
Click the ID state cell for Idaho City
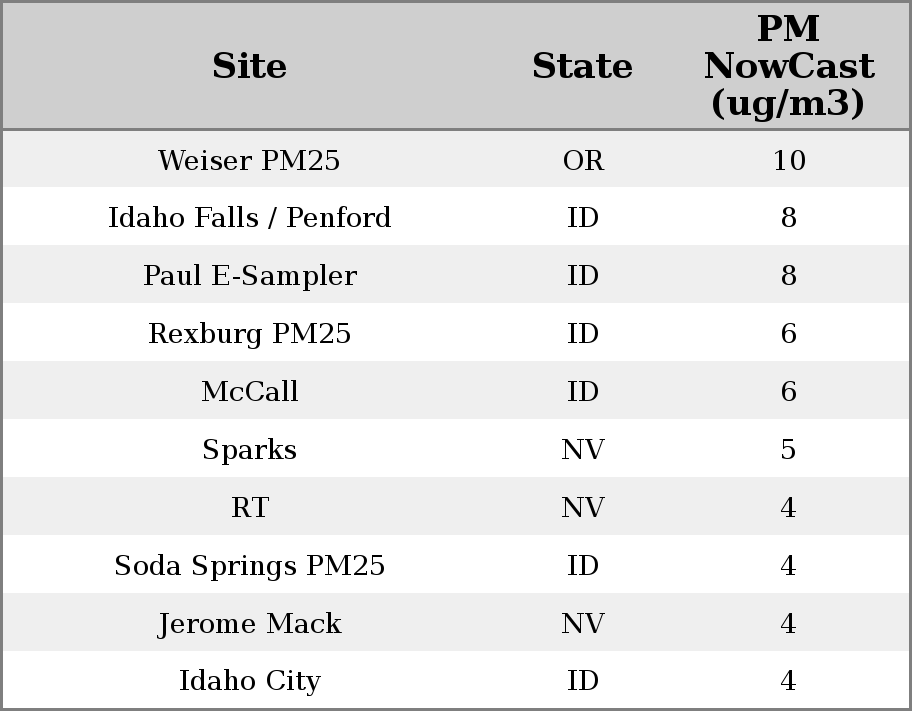pyautogui.click(x=583, y=681)
